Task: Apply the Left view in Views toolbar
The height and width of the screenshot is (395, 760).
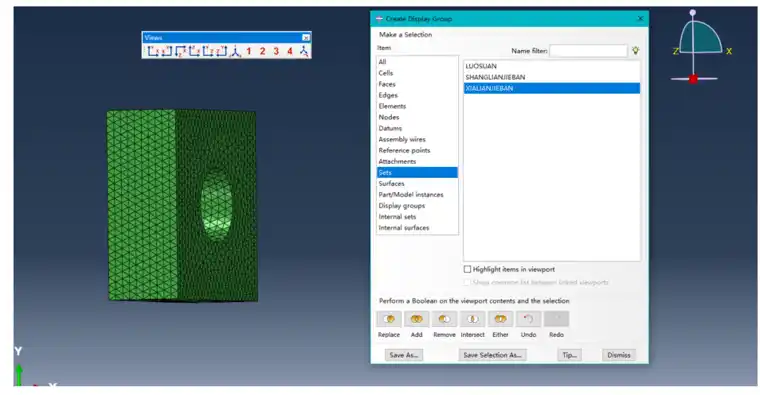Action: (x=208, y=51)
